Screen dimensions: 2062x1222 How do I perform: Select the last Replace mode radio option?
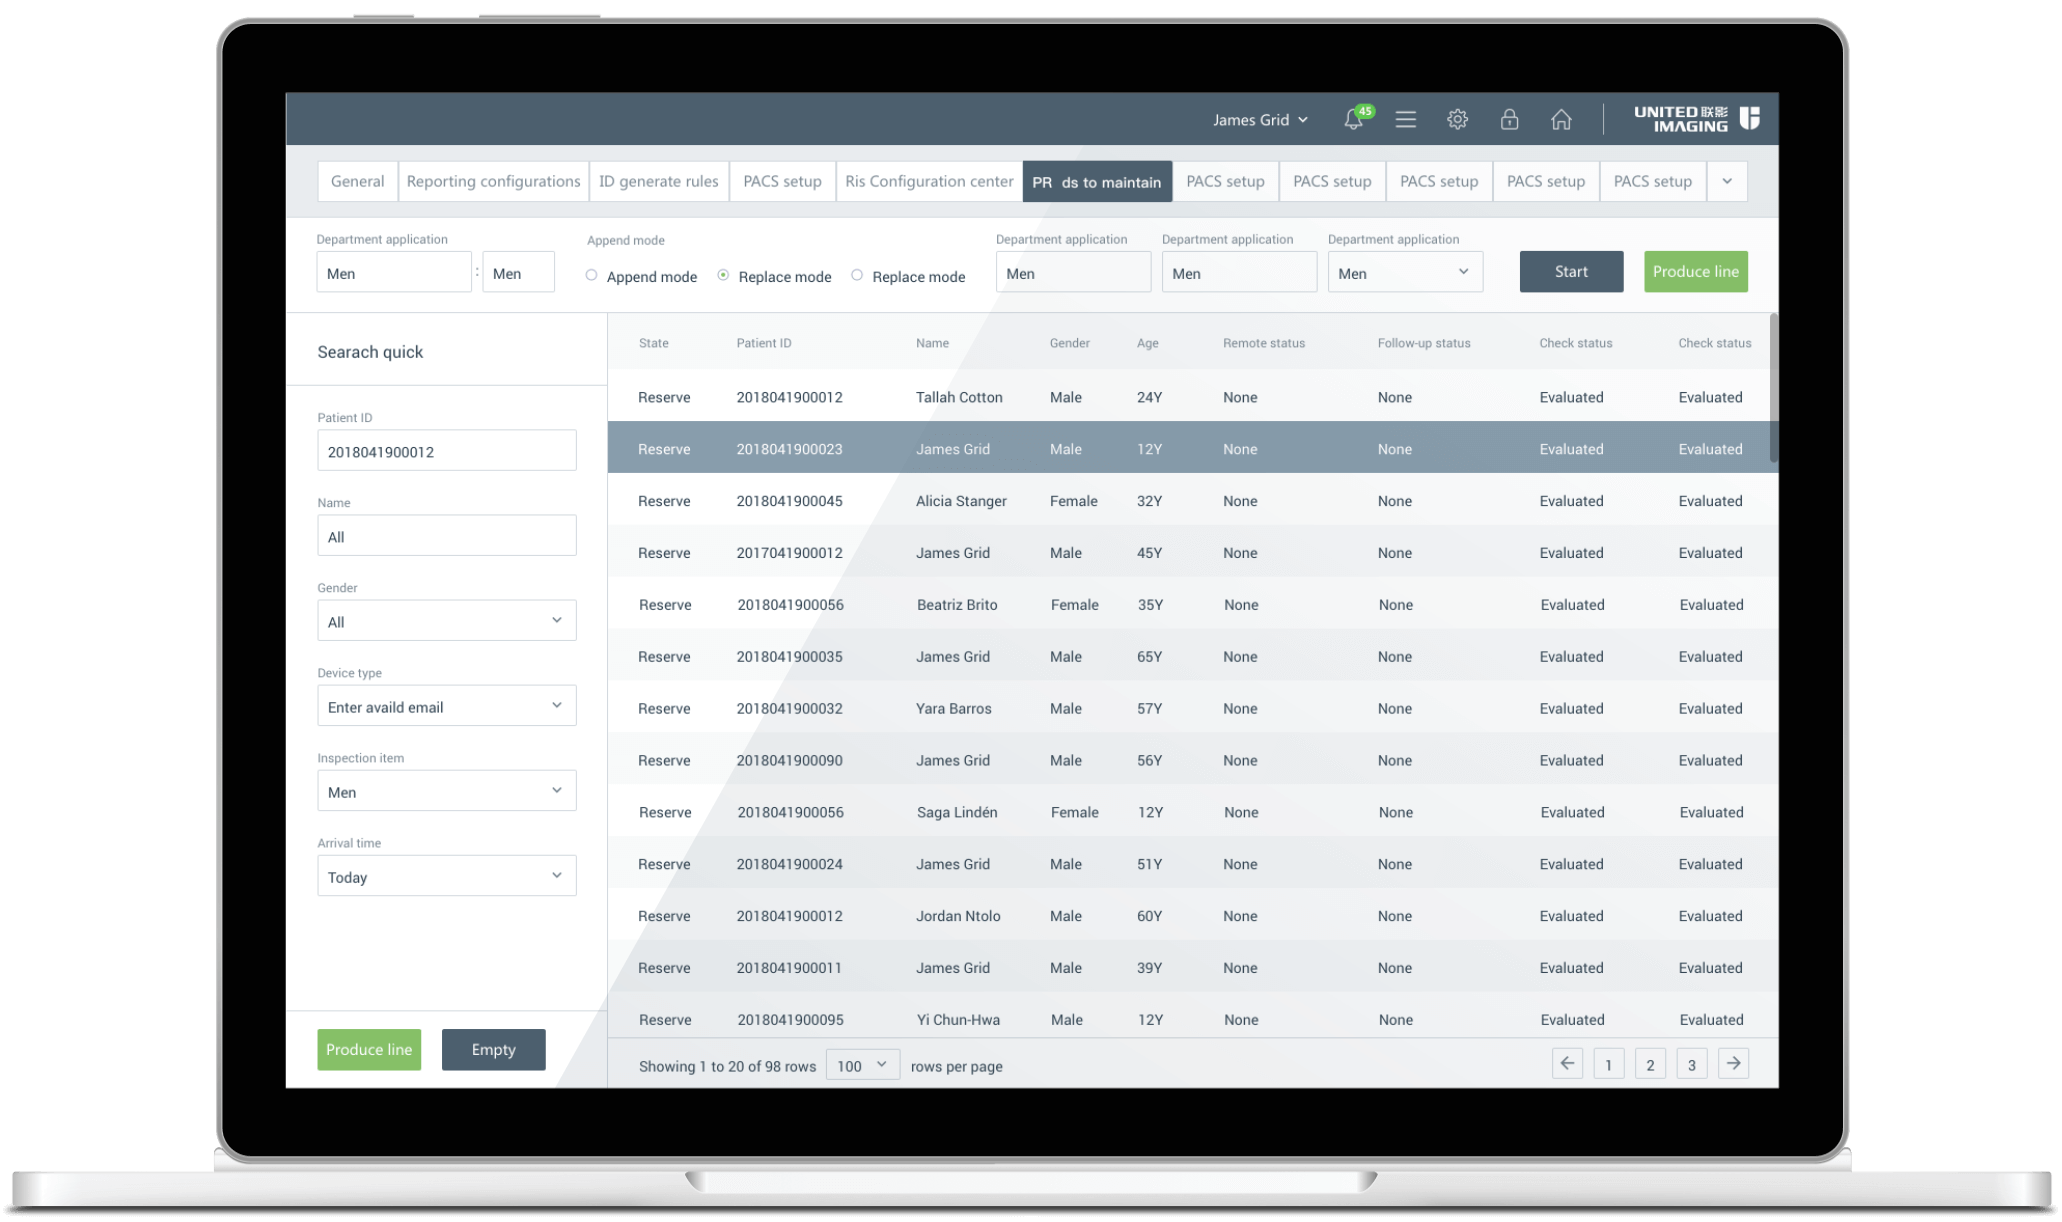(x=857, y=275)
